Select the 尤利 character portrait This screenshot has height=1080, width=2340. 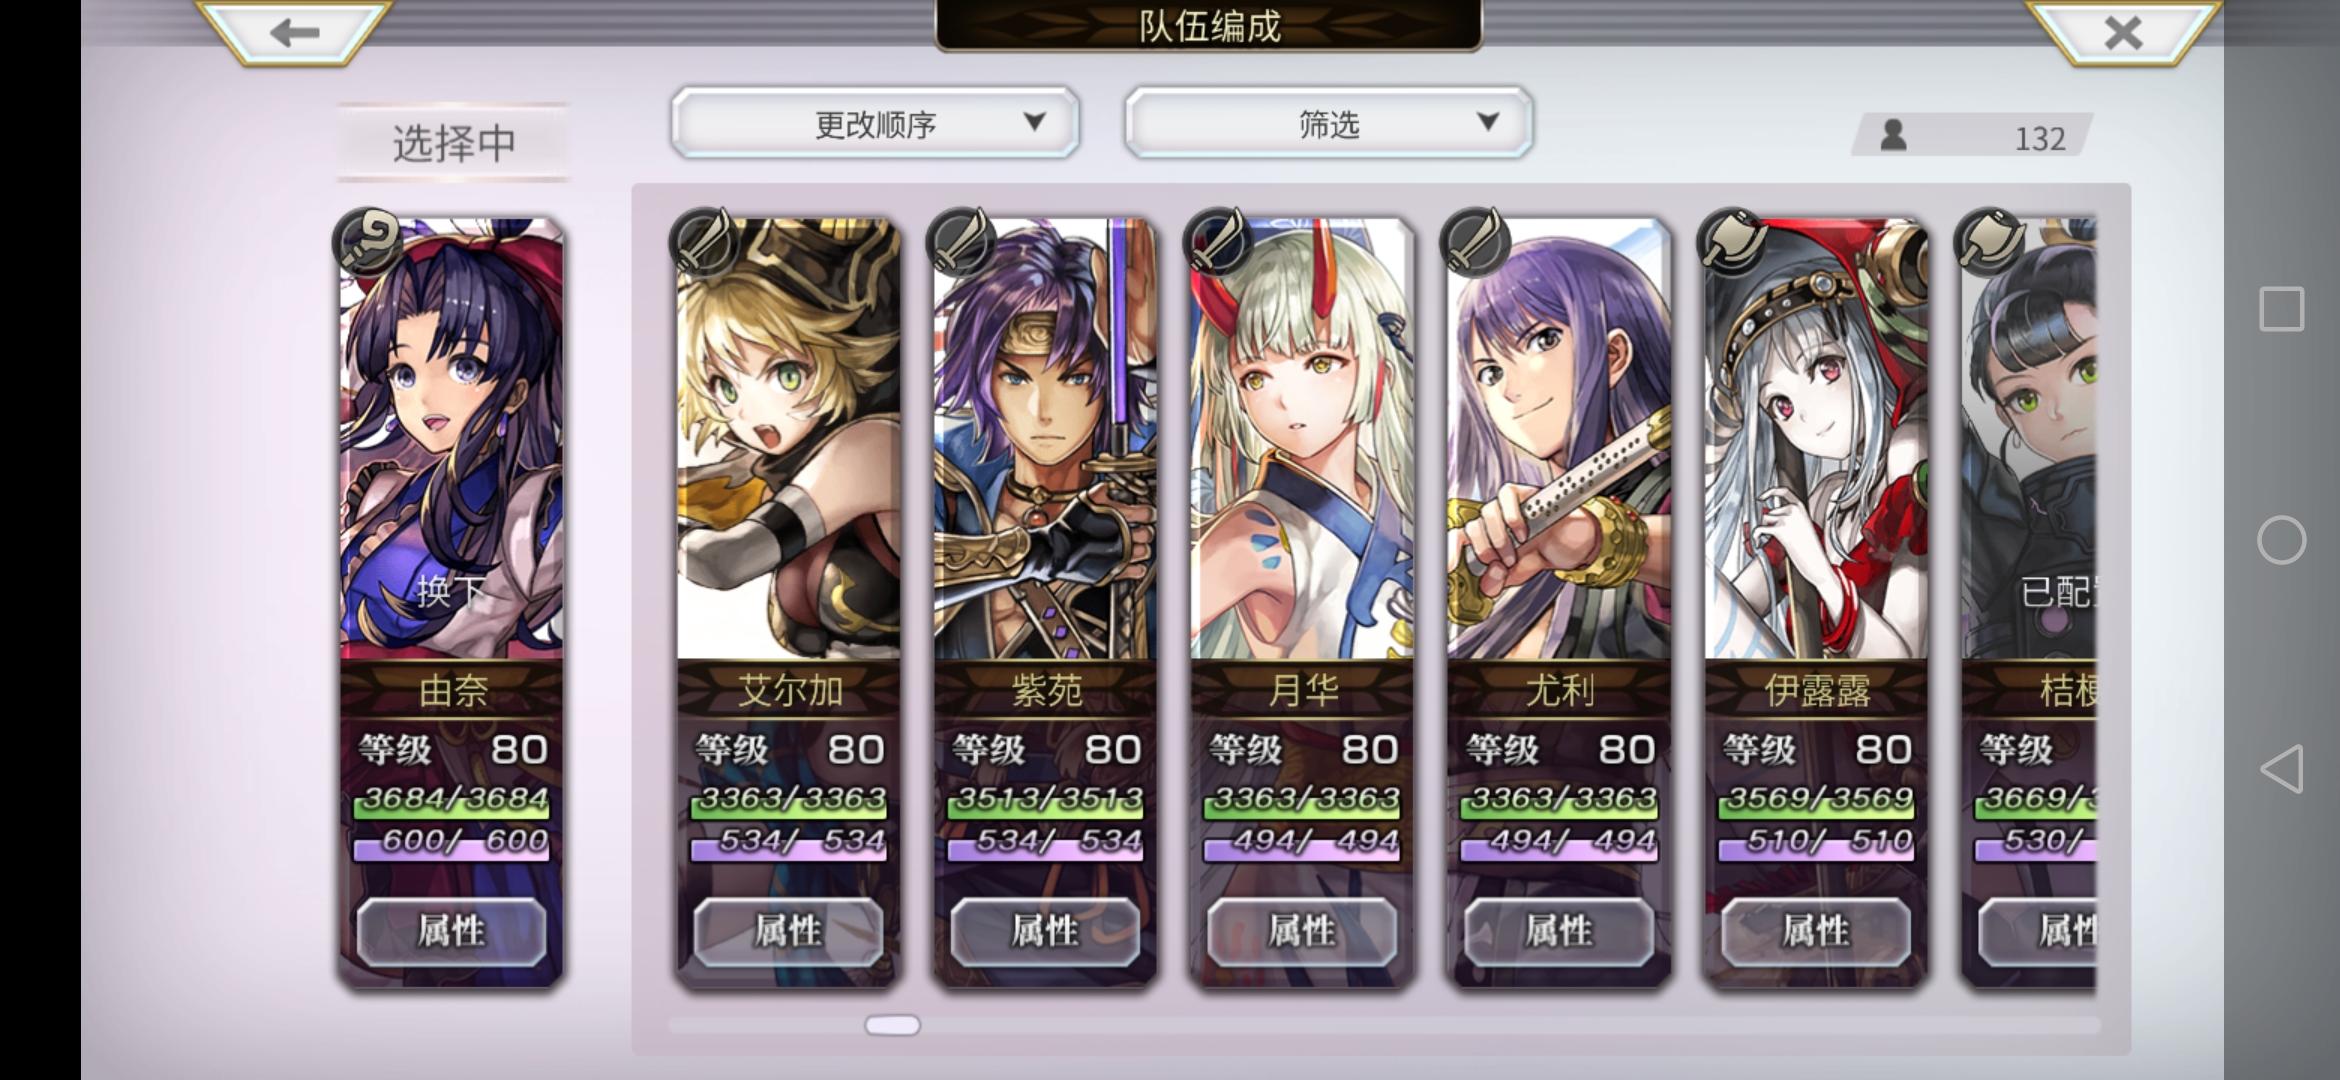[x=1559, y=440]
